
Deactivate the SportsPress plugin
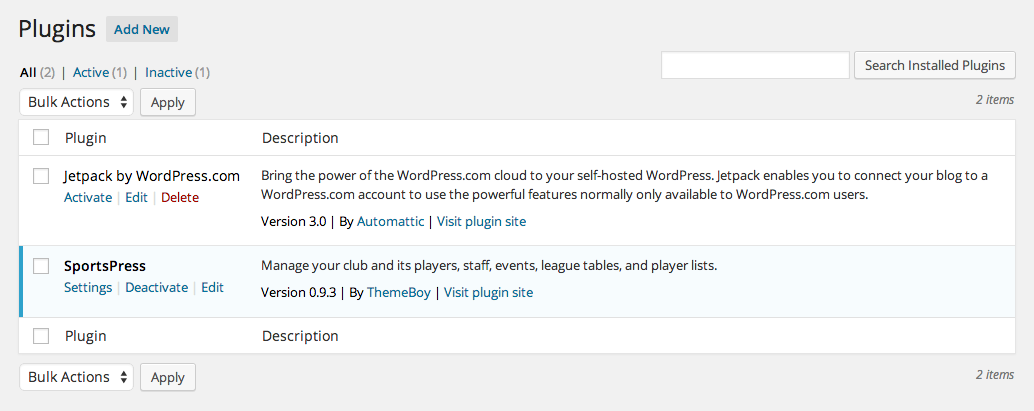point(156,288)
